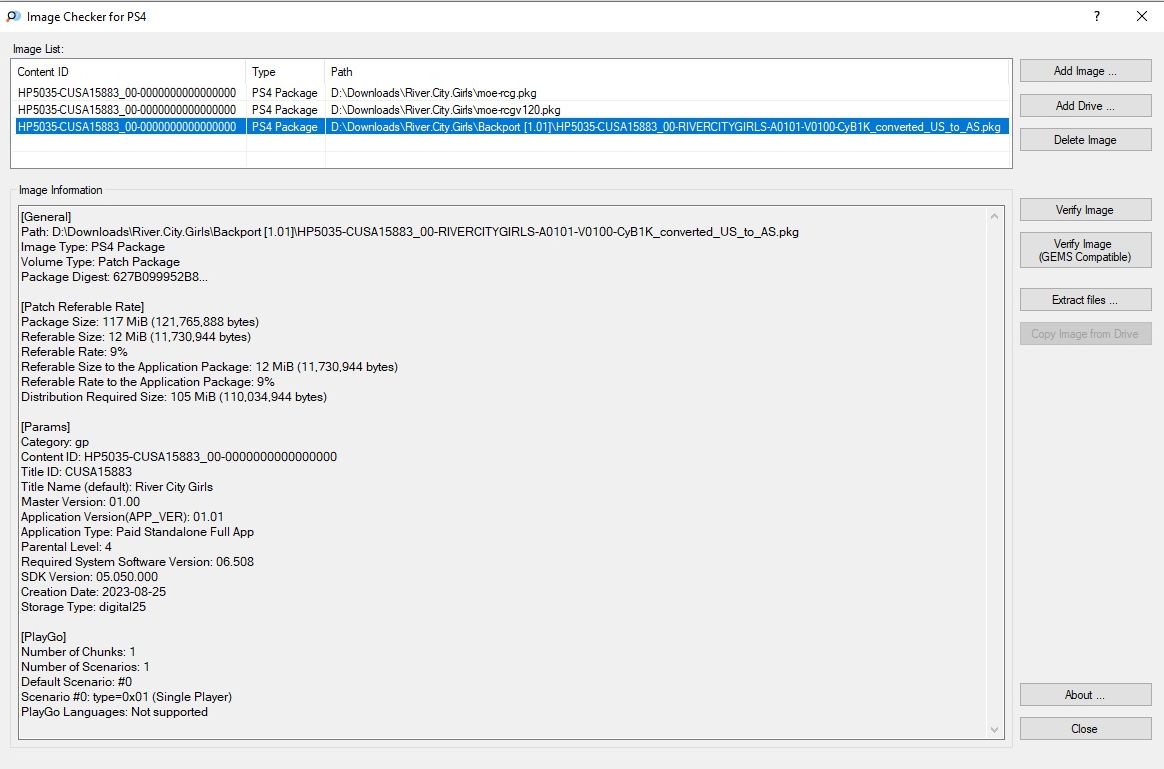
Task: Click the Application Type line
Action: pyautogui.click(x=137, y=532)
